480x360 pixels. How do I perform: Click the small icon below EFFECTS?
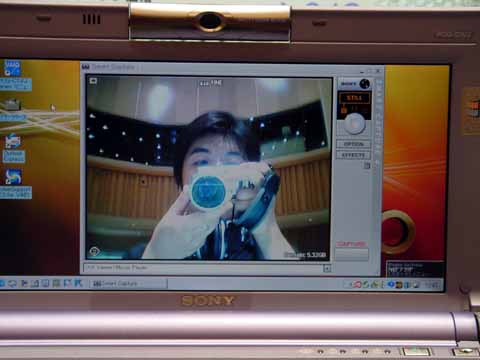[367, 165]
